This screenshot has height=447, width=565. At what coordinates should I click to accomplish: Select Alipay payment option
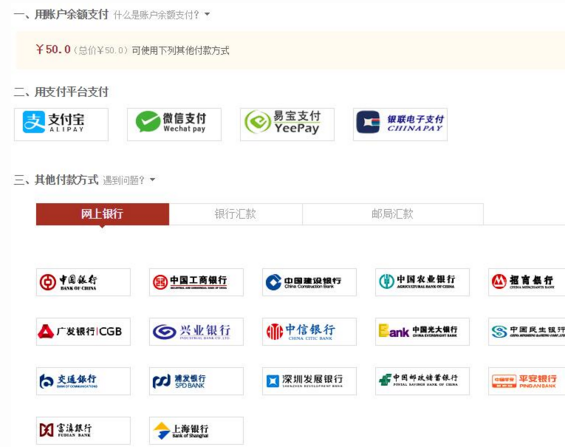(61, 124)
